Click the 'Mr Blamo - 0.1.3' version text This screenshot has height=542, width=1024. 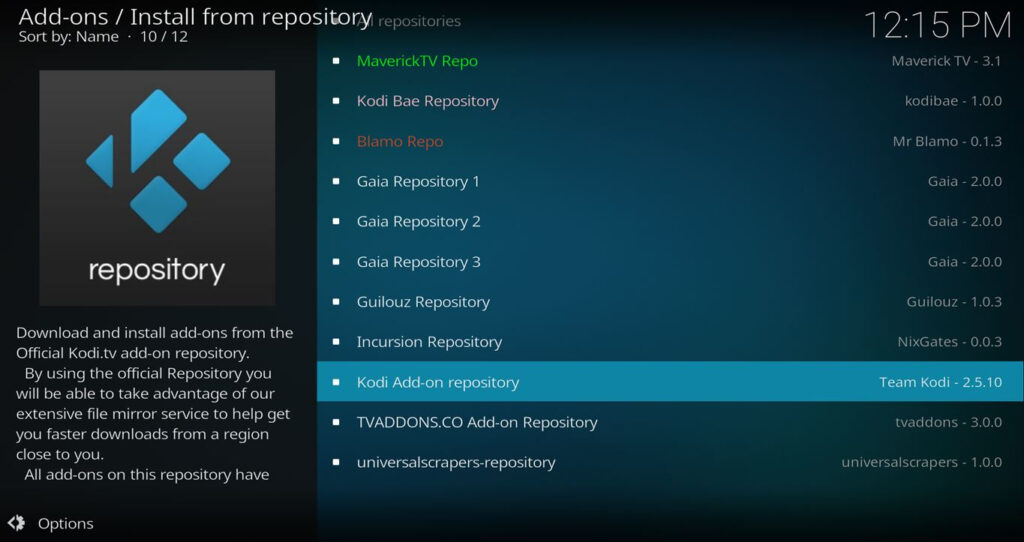(947, 141)
